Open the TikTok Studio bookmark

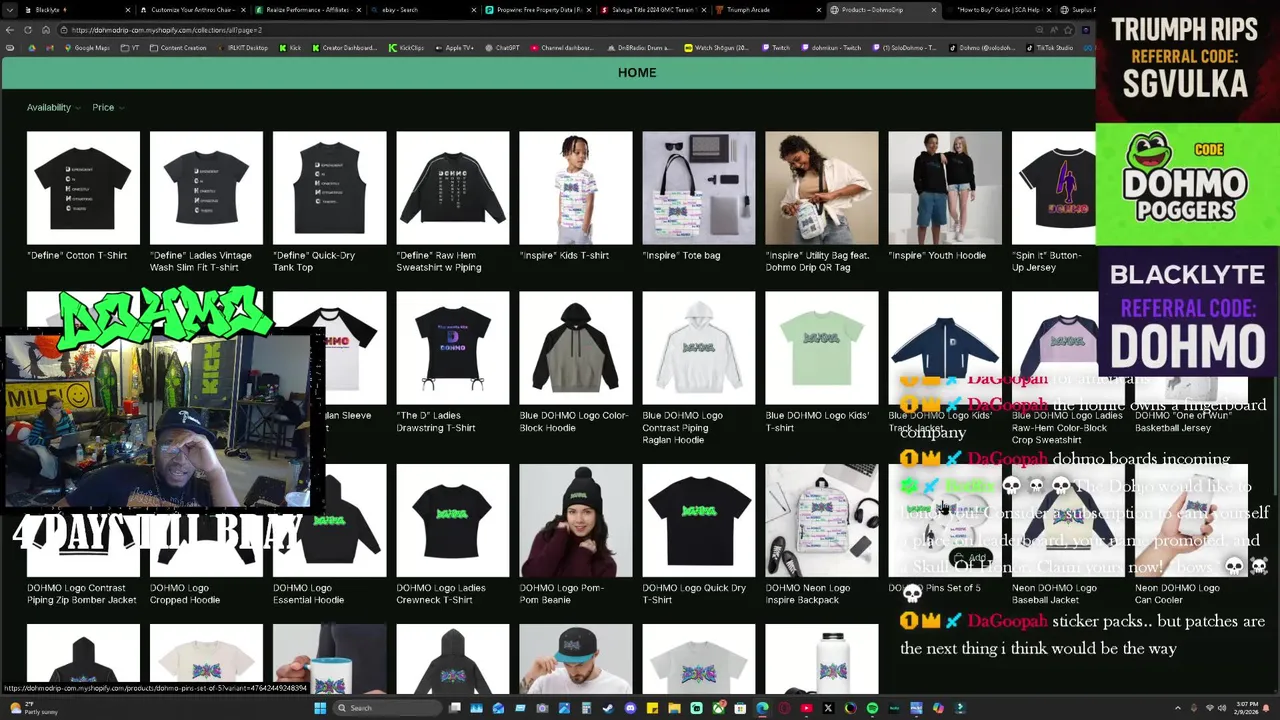1050,48
